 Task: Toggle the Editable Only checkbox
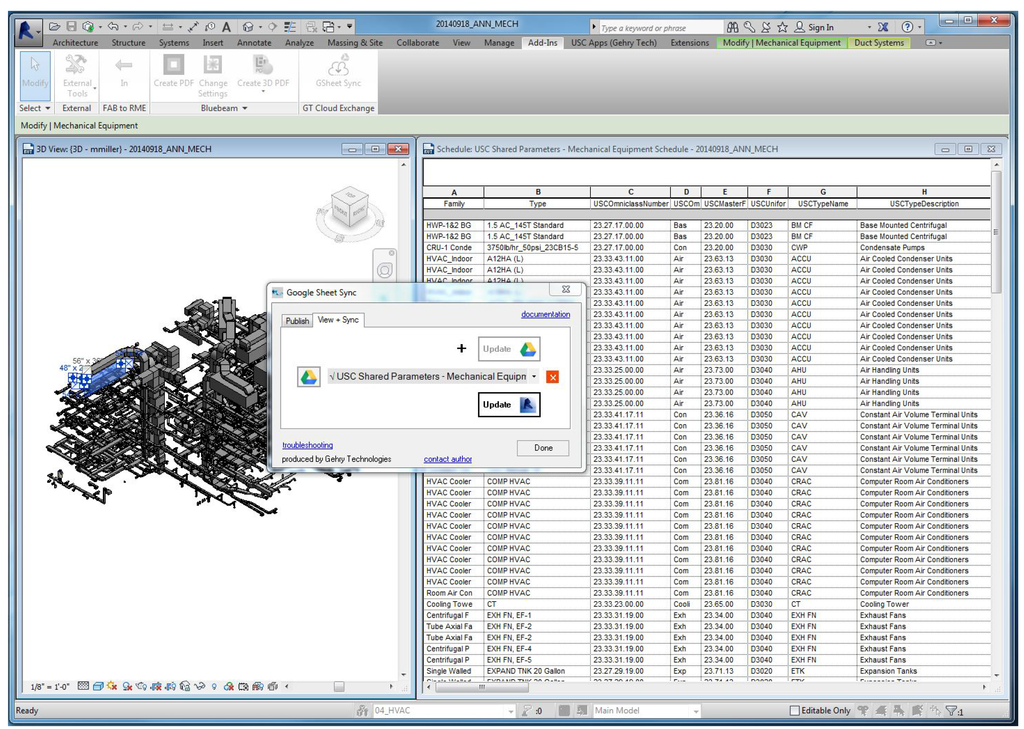coord(795,711)
